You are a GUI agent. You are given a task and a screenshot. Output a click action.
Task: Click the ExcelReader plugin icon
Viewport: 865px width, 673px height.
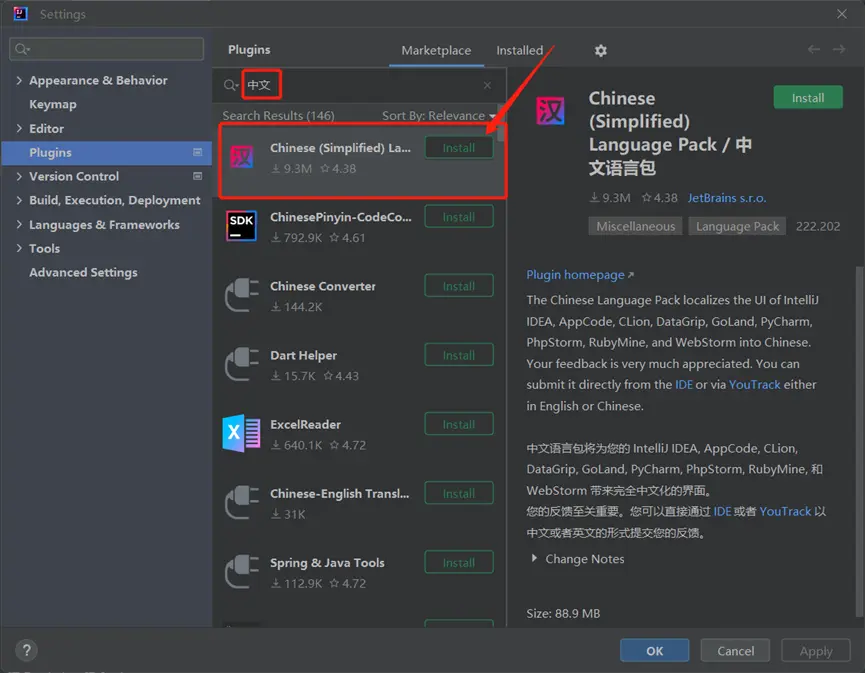coord(242,433)
